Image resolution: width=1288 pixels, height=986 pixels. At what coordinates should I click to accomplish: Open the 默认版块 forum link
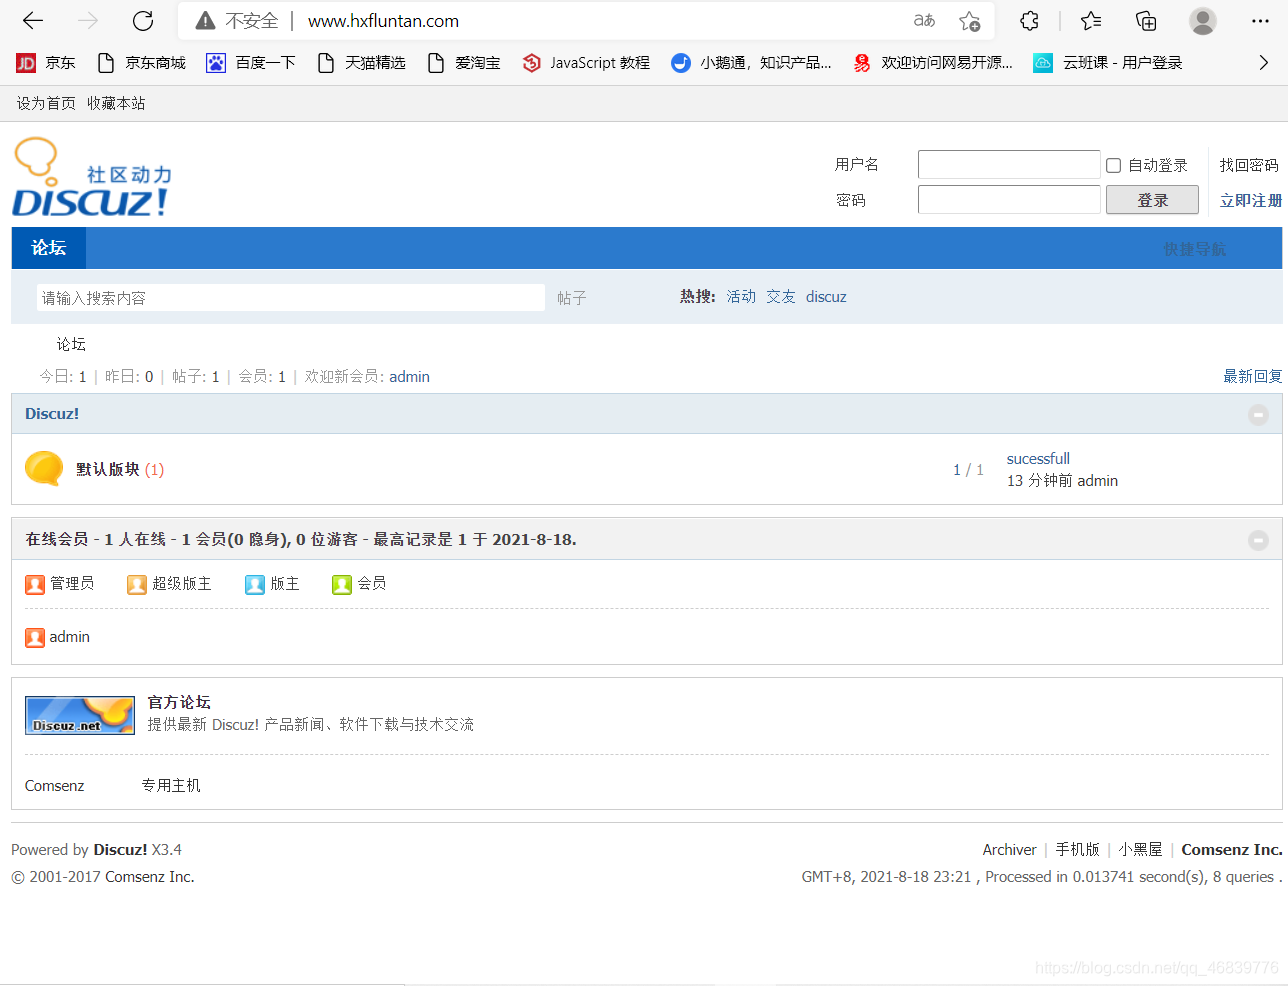tap(108, 469)
